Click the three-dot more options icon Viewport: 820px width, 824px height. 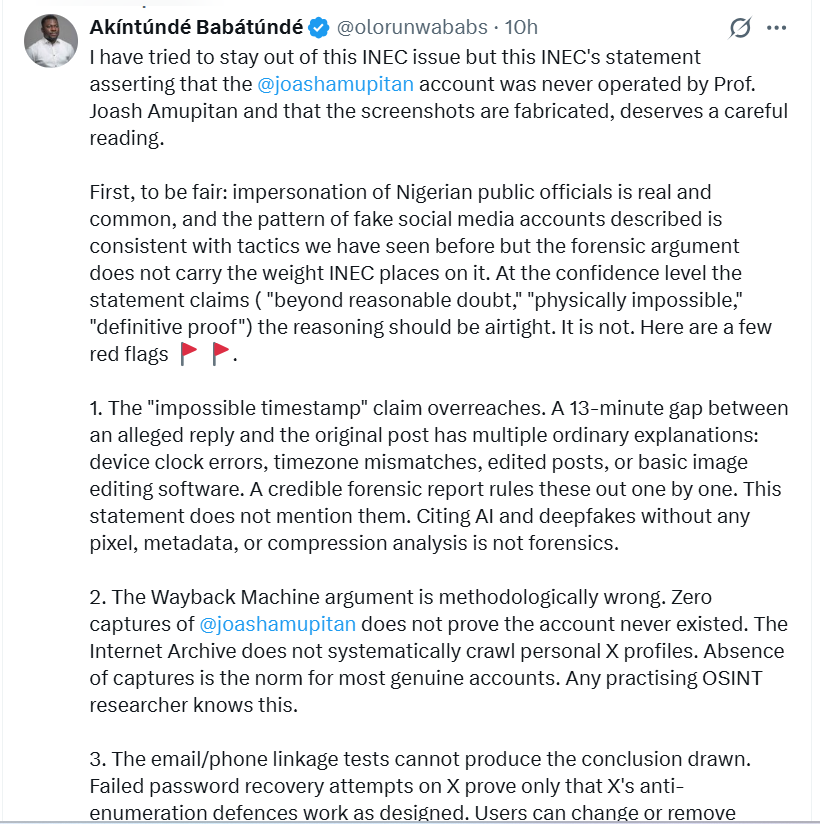pyautogui.click(x=778, y=29)
